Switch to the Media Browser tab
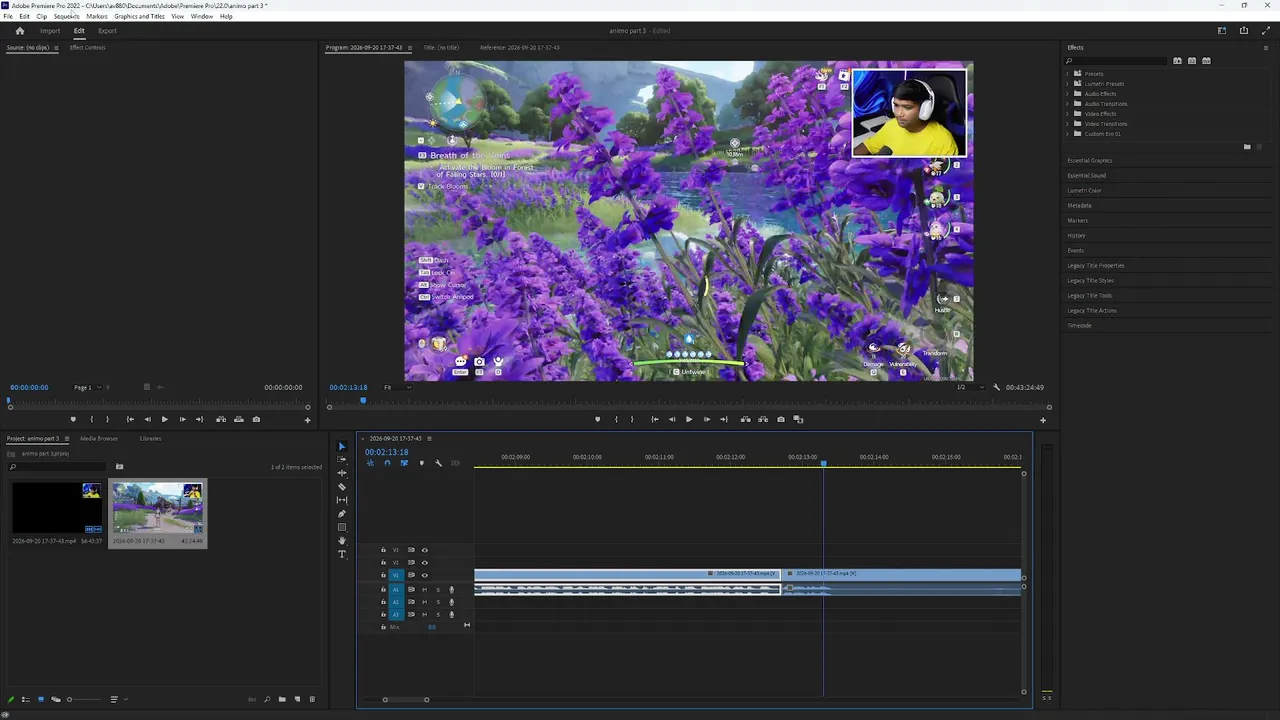 99,438
